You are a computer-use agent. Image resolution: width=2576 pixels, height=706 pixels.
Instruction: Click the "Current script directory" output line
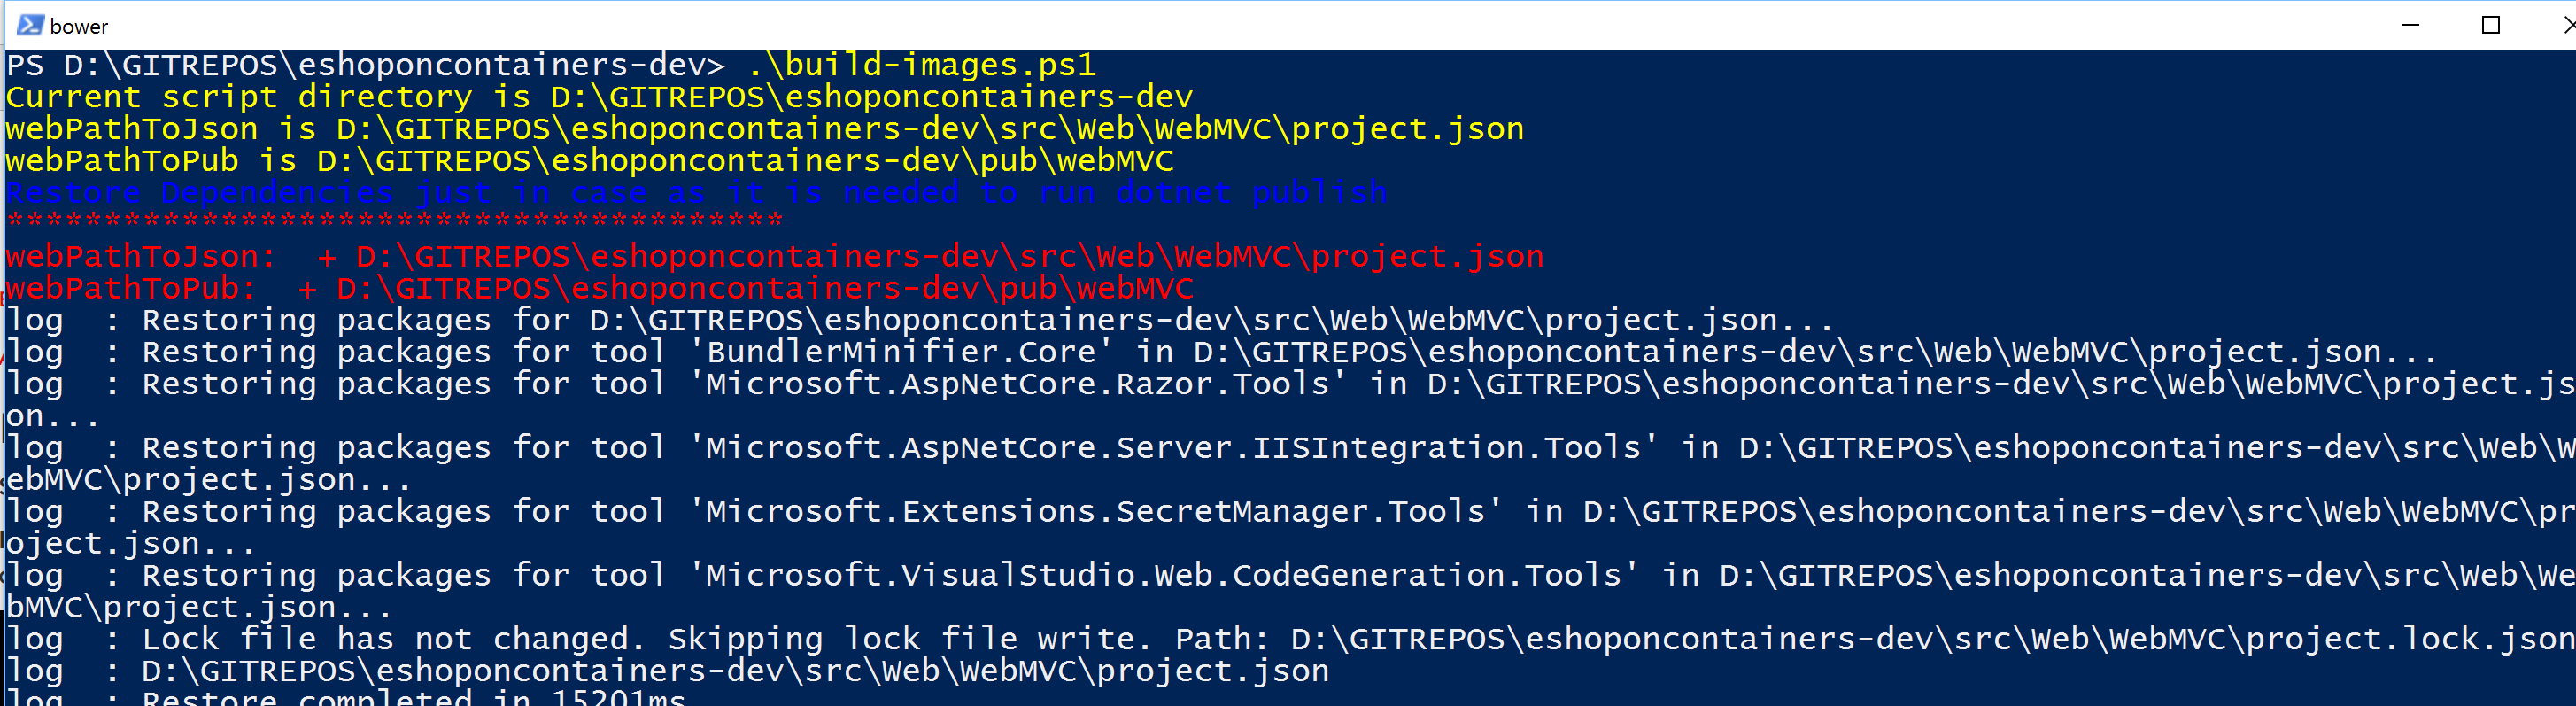click(598, 98)
